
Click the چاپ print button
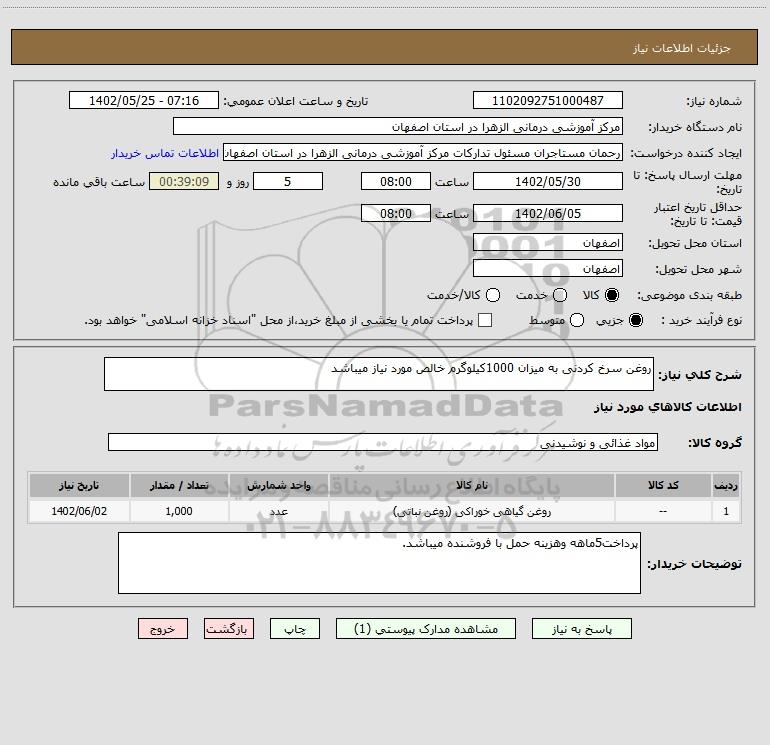(x=295, y=629)
